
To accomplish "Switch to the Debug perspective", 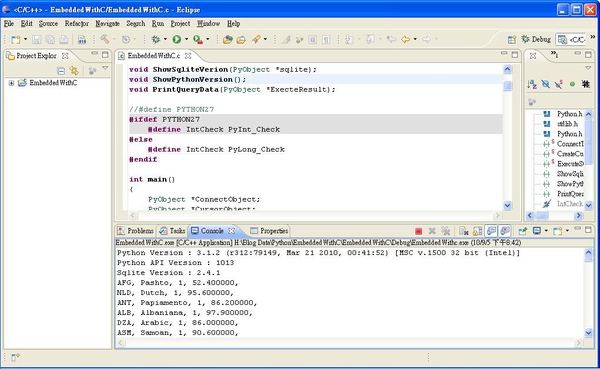I will click(536, 39).
